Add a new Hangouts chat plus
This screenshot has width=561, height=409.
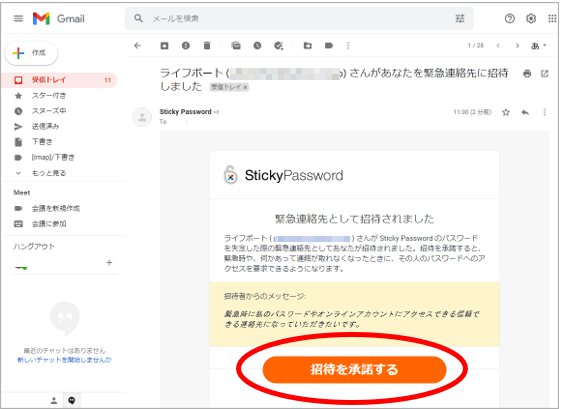point(109,263)
